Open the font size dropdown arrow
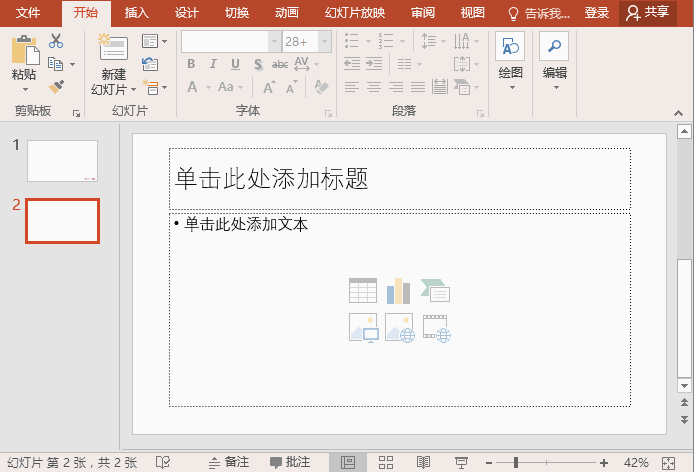 (x=324, y=42)
